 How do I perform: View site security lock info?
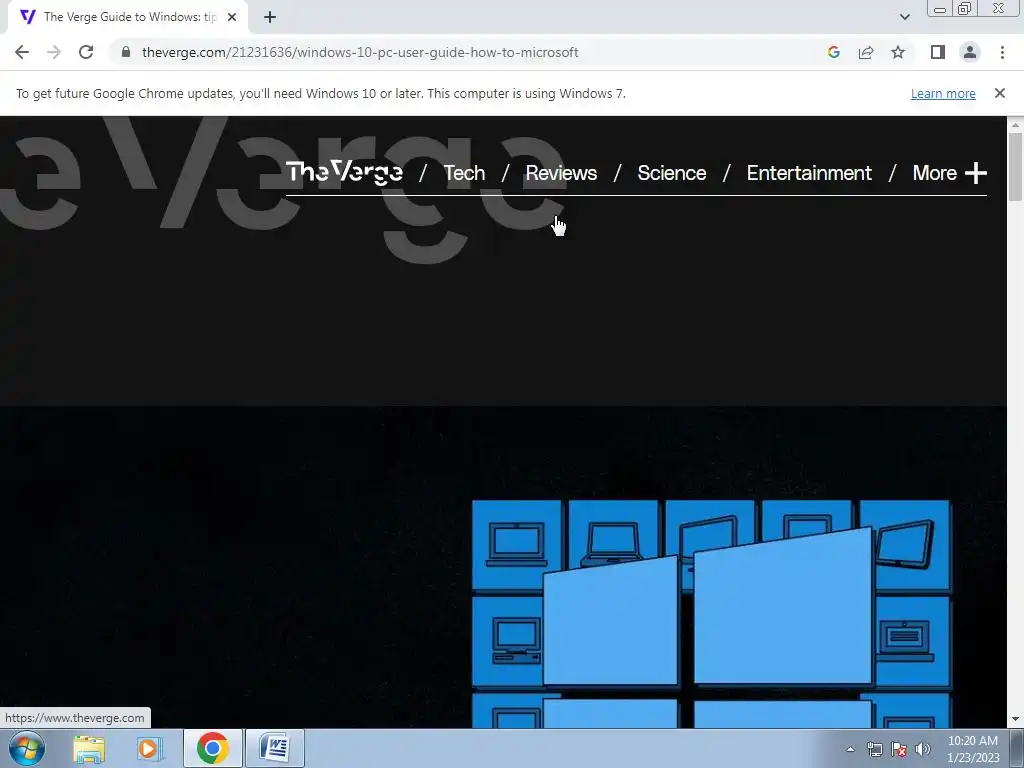click(126, 52)
